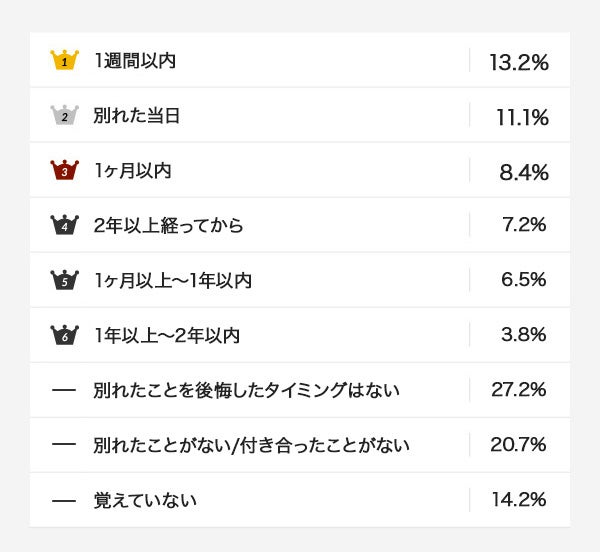Select the 別れた当日 label
Viewport: 600px width, 552px height.
pos(136,115)
